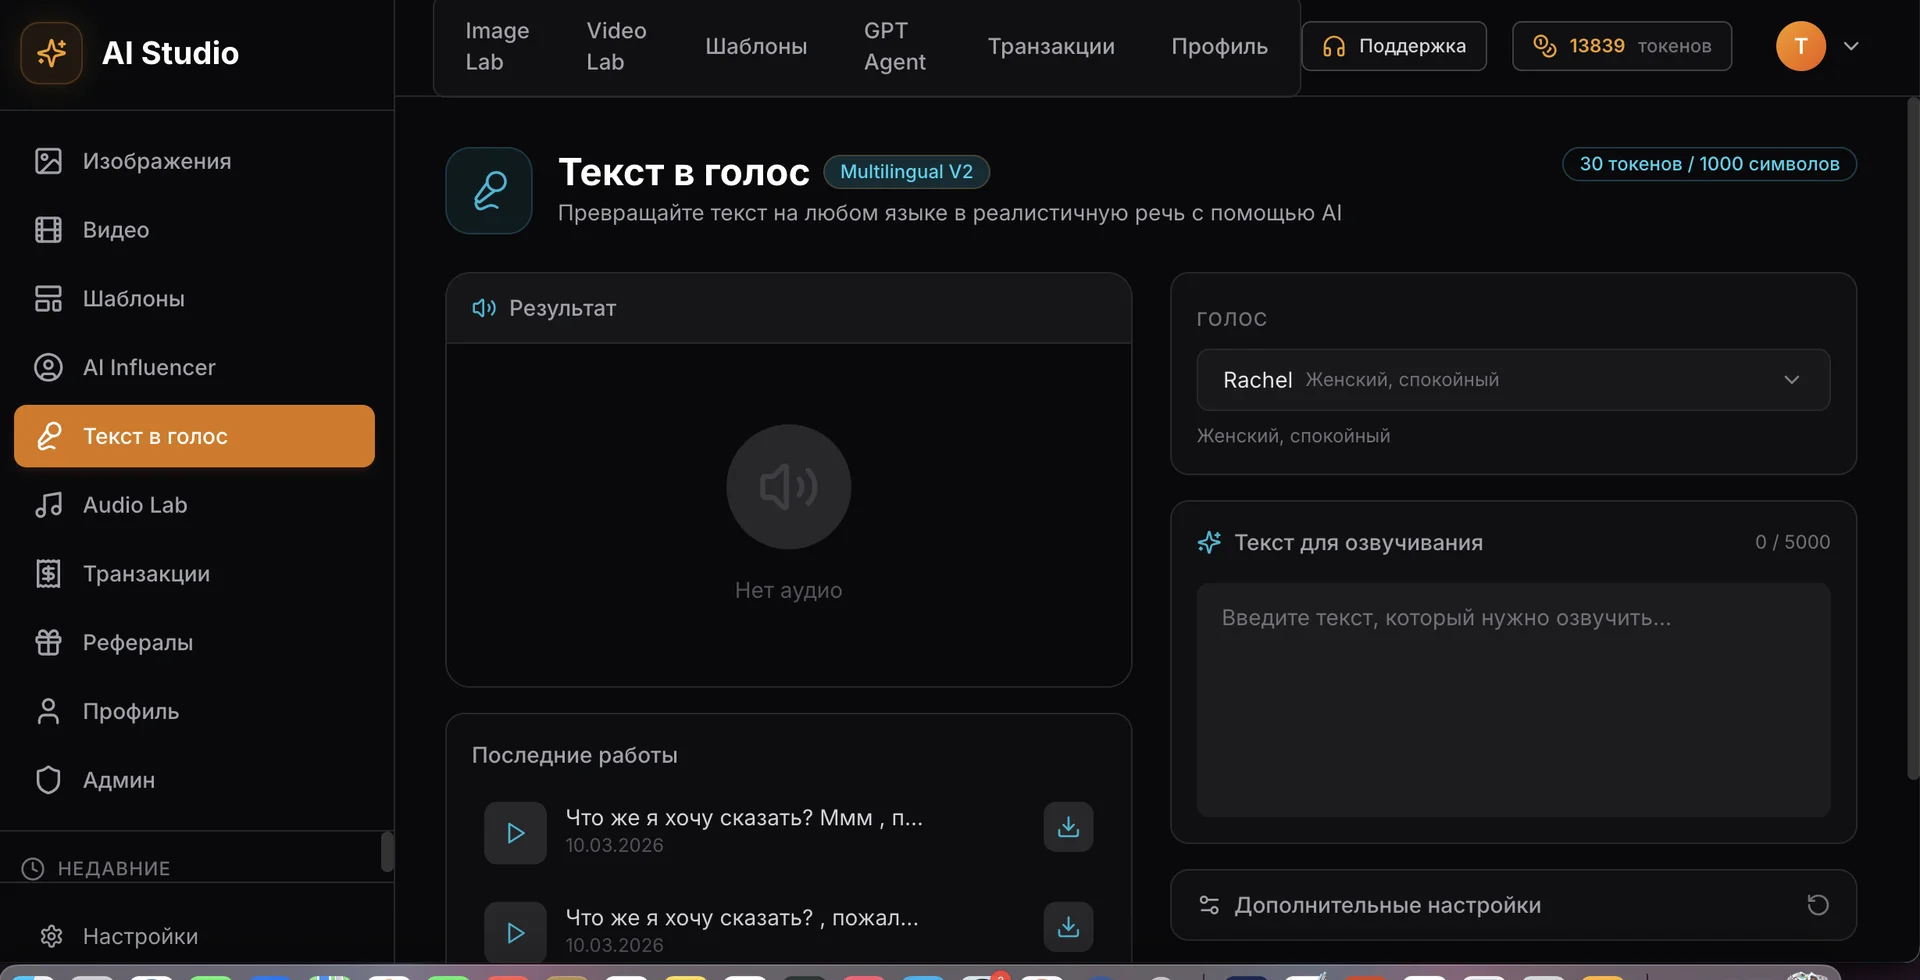
Task: Click inside the text-to-speech input area
Action: click(1513, 700)
